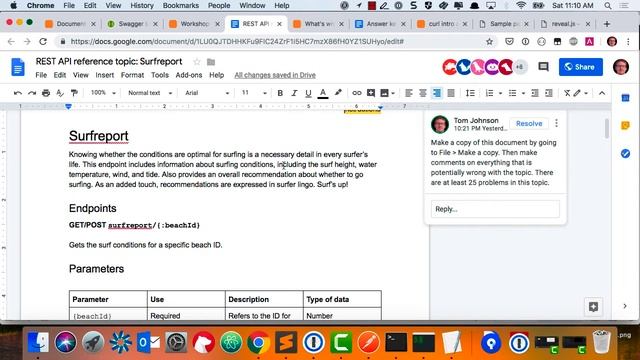Open the zoom level dropdown
This screenshot has width=640, height=360.
[103, 93]
